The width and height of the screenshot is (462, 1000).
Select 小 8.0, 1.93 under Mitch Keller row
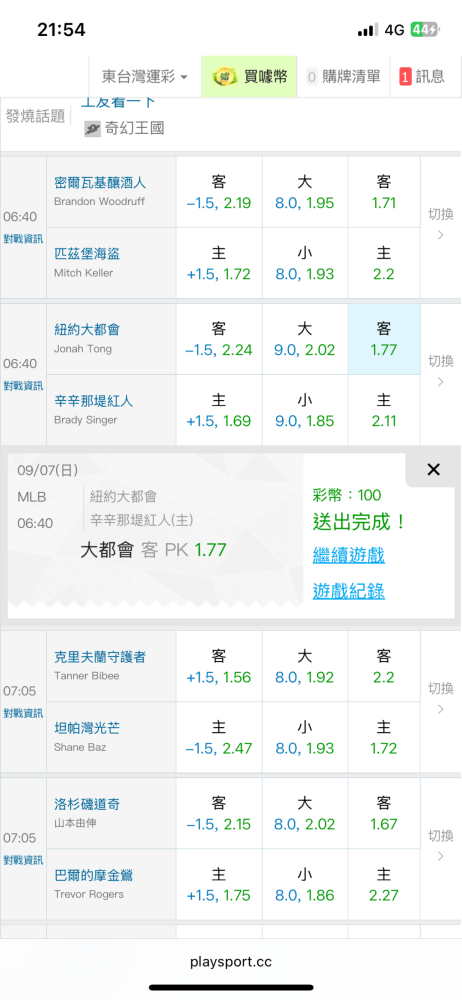click(304, 263)
